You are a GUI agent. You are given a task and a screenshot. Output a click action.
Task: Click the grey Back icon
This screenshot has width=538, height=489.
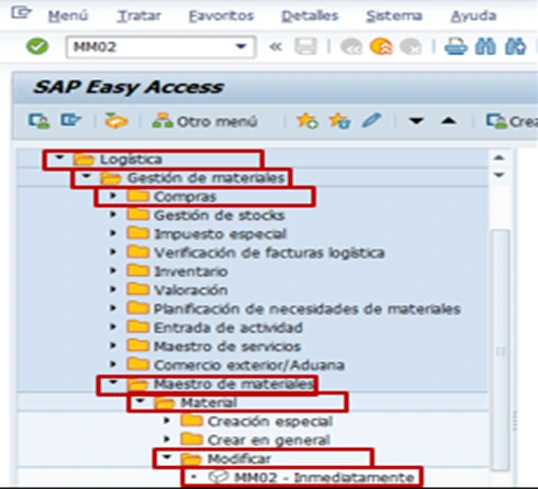point(351,47)
